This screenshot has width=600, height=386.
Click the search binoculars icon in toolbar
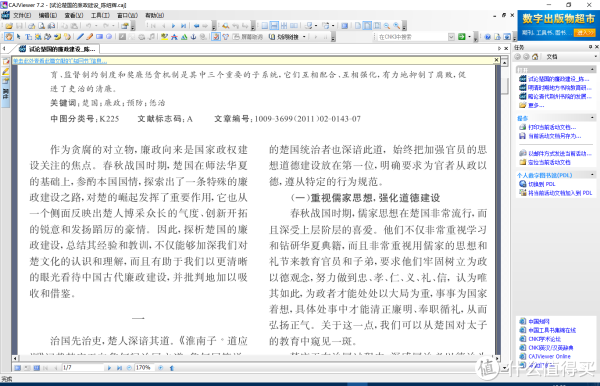pos(226,26)
